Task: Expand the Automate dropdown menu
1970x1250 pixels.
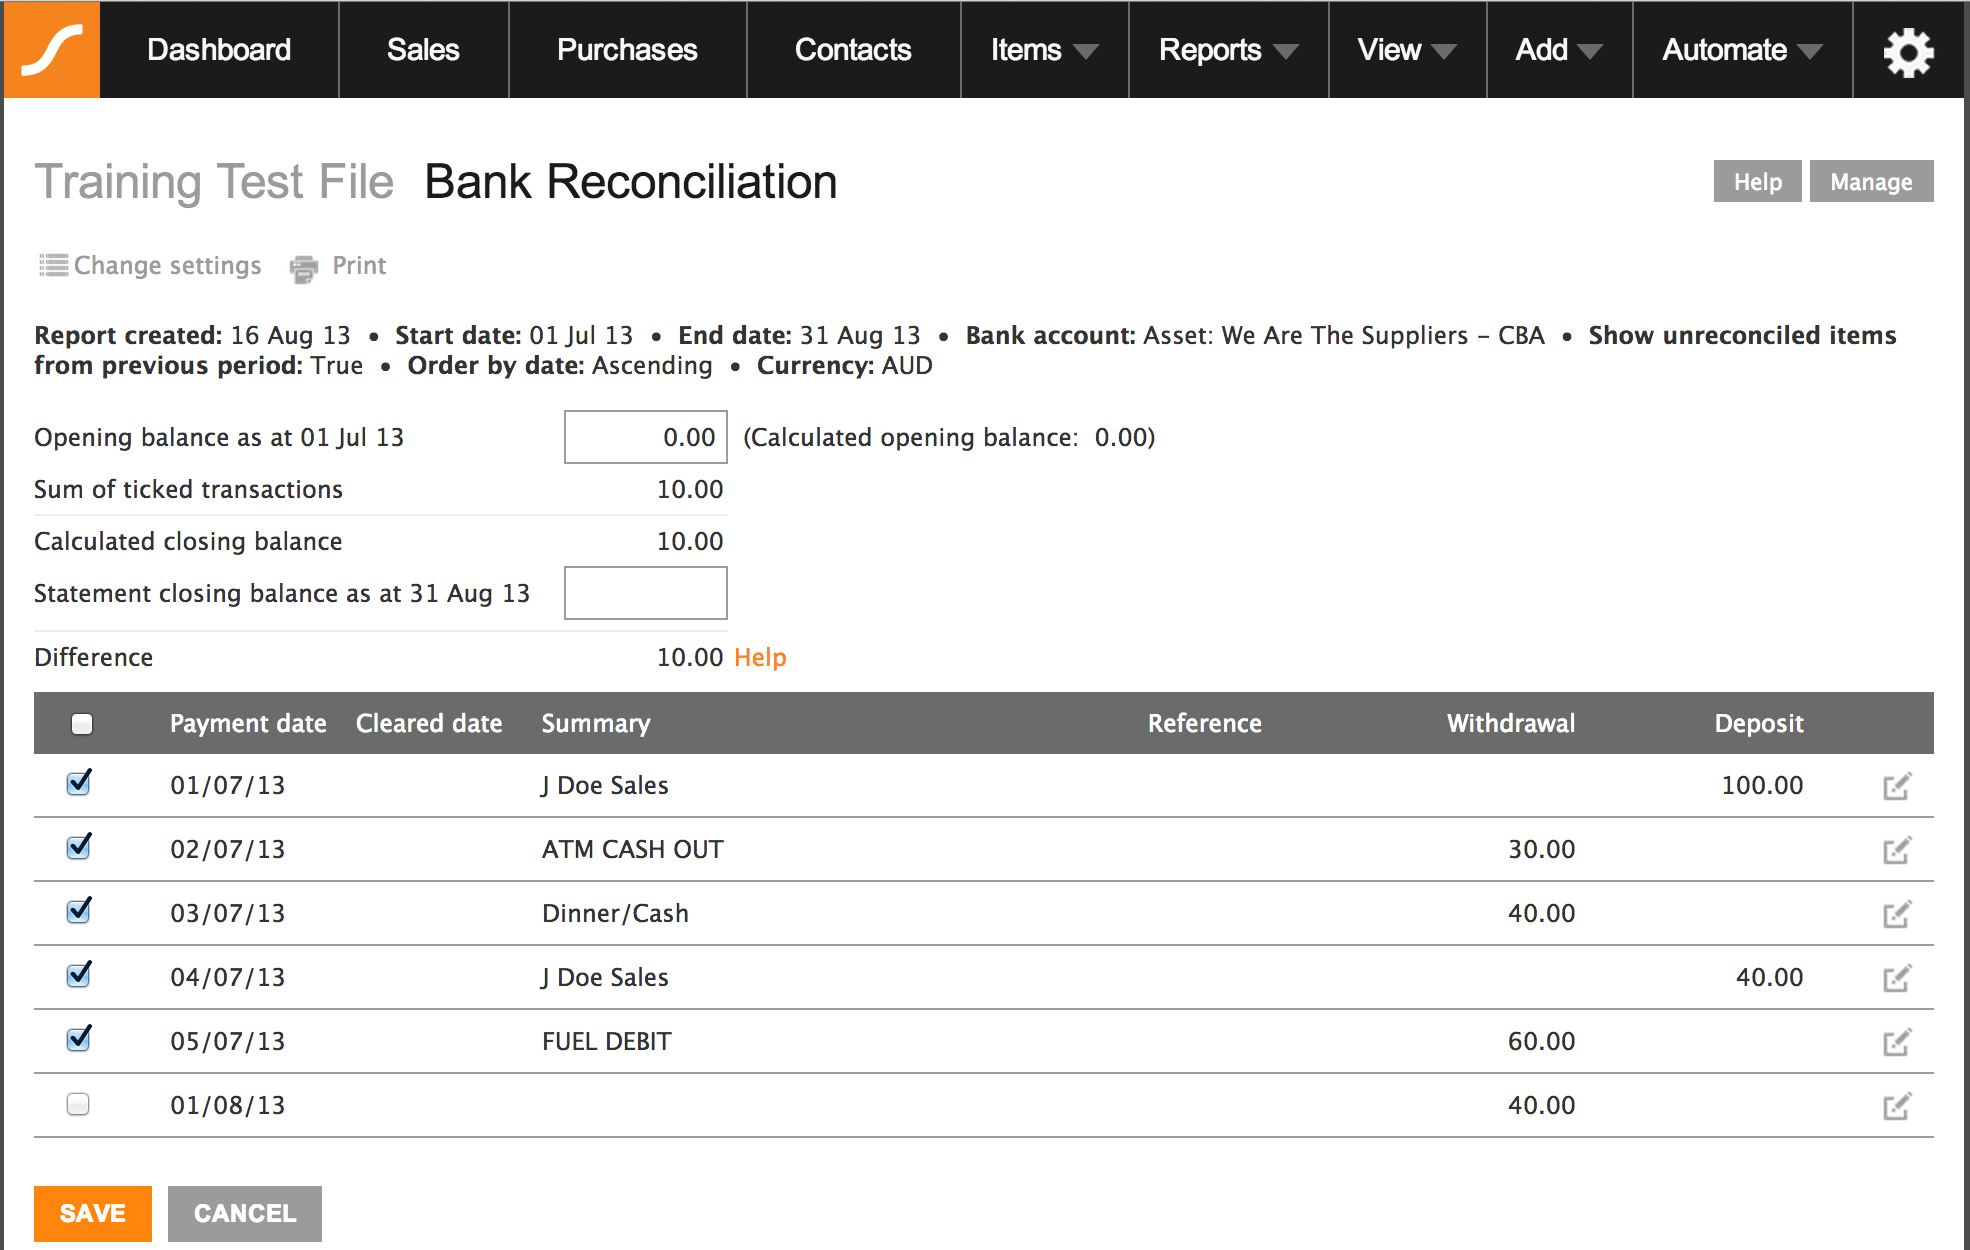Action: [x=1741, y=50]
